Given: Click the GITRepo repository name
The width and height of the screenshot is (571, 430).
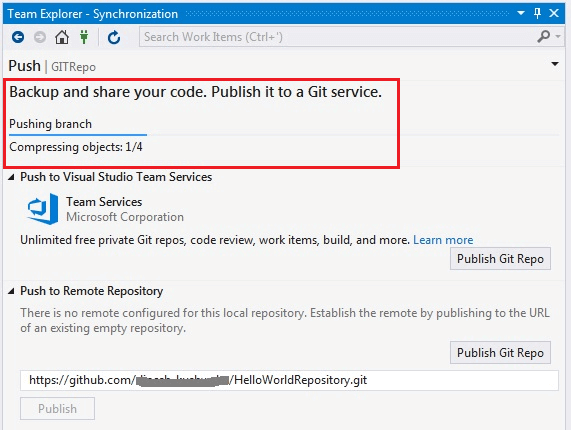Looking at the screenshot, I should pos(73,67).
